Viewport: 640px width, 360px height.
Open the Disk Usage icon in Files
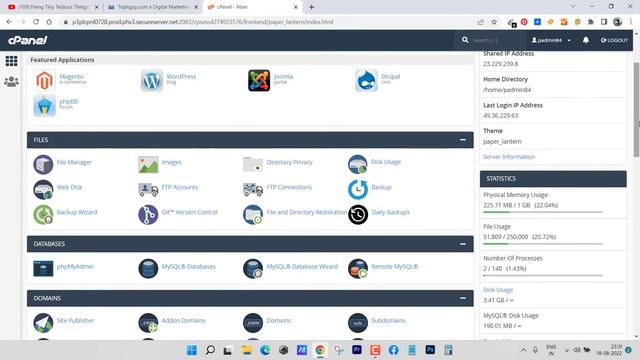tap(358, 164)
